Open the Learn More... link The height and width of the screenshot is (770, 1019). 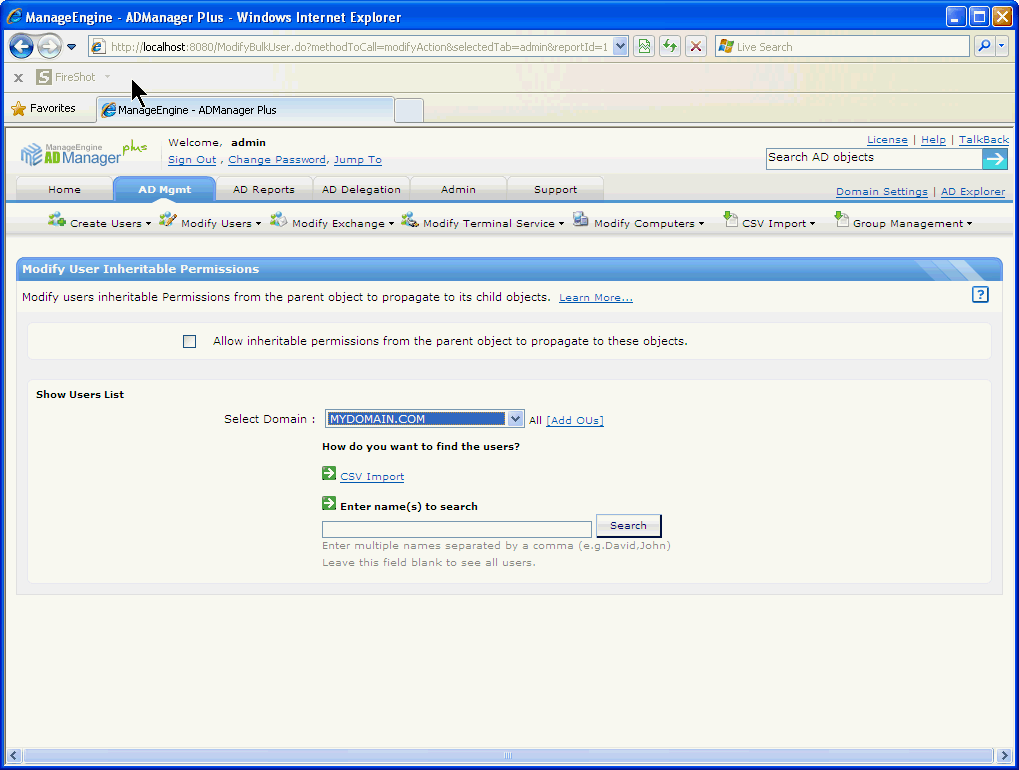596,298
